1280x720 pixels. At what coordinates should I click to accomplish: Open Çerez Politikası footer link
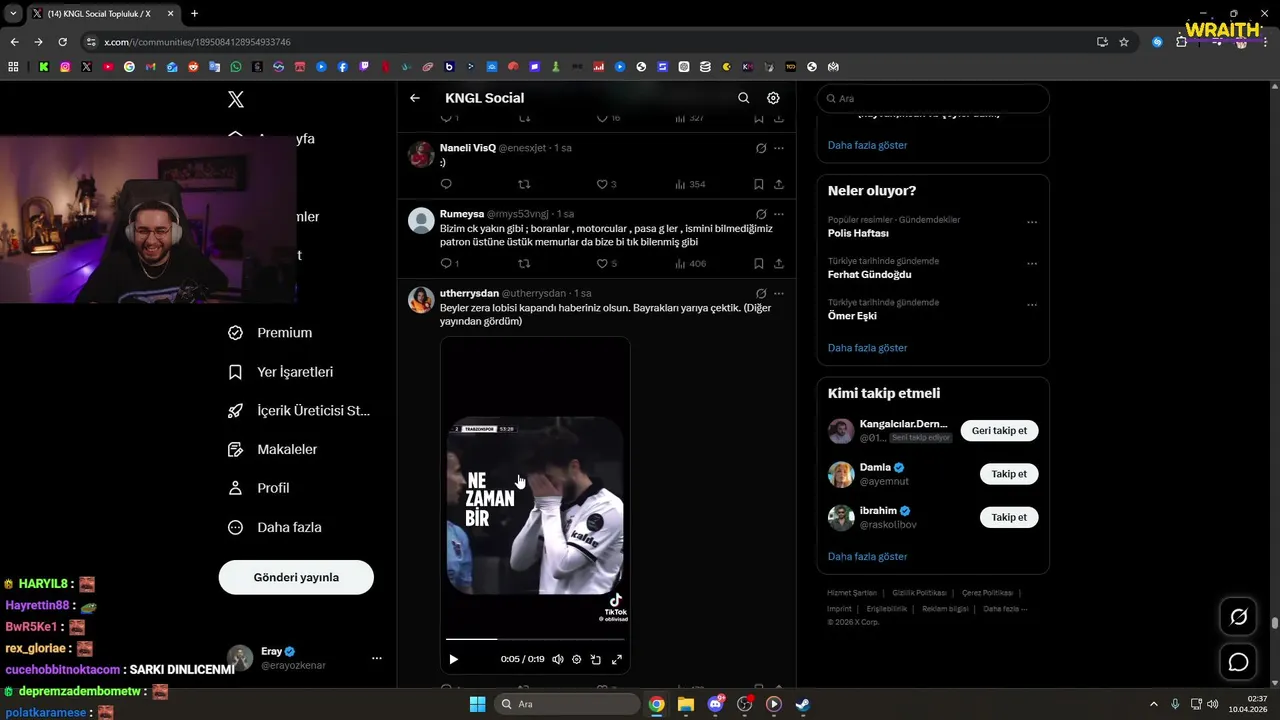(987, 593)
